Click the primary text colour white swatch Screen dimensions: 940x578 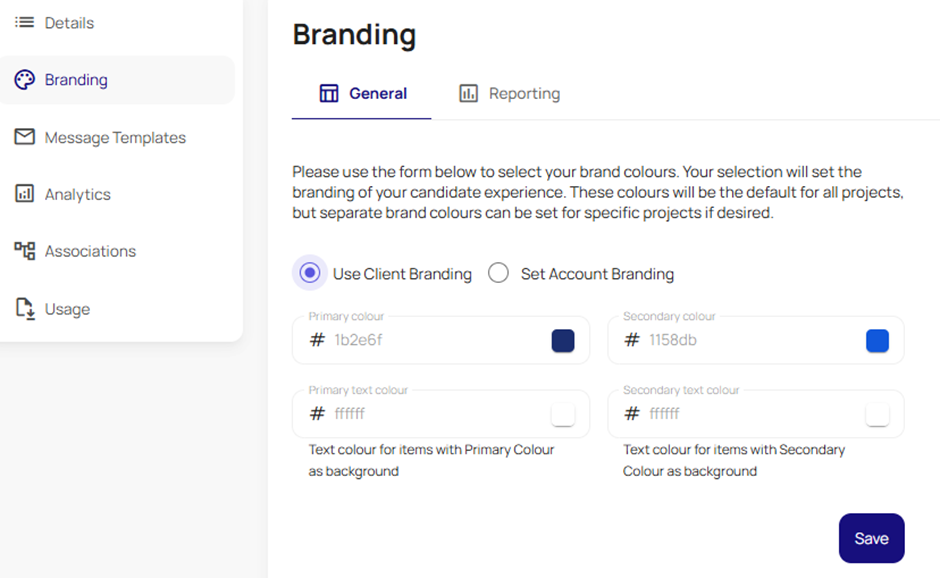(x=563, y=414)
